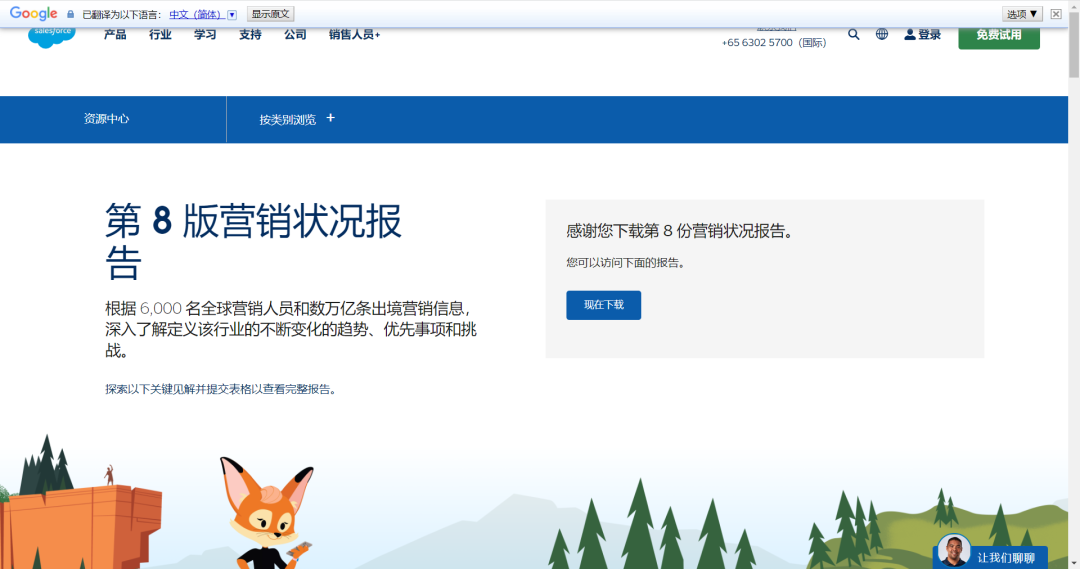
Task: Click the fox mascot illustration
Action: point(268,513)
